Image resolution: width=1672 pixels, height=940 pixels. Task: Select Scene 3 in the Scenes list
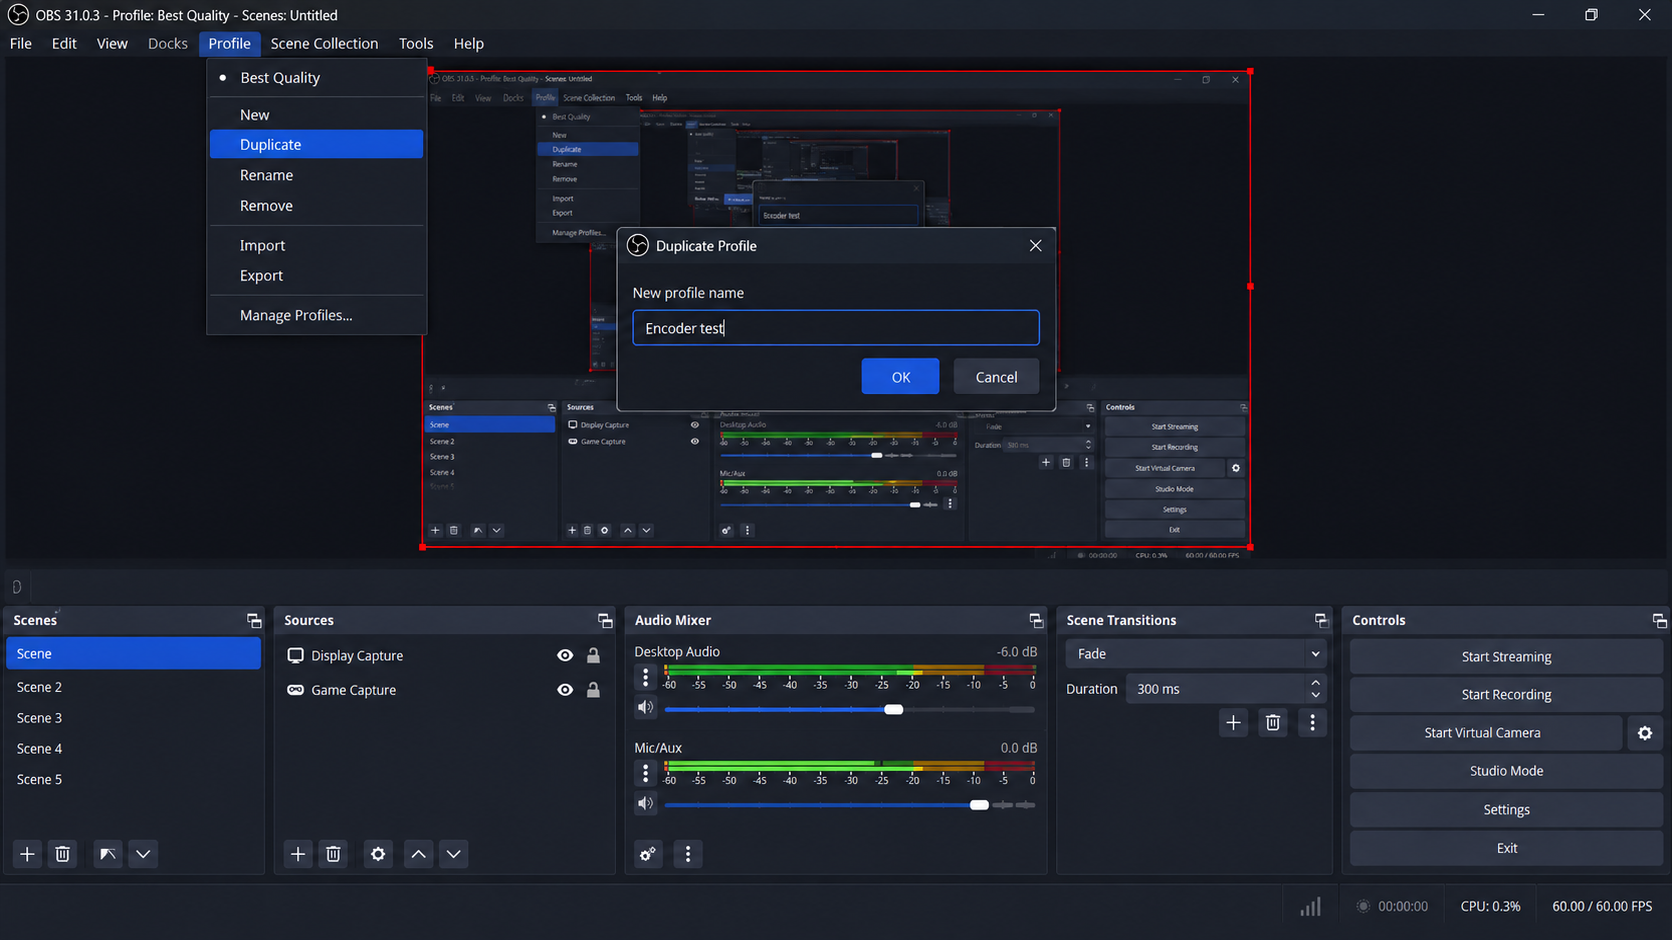click(133, 718)
